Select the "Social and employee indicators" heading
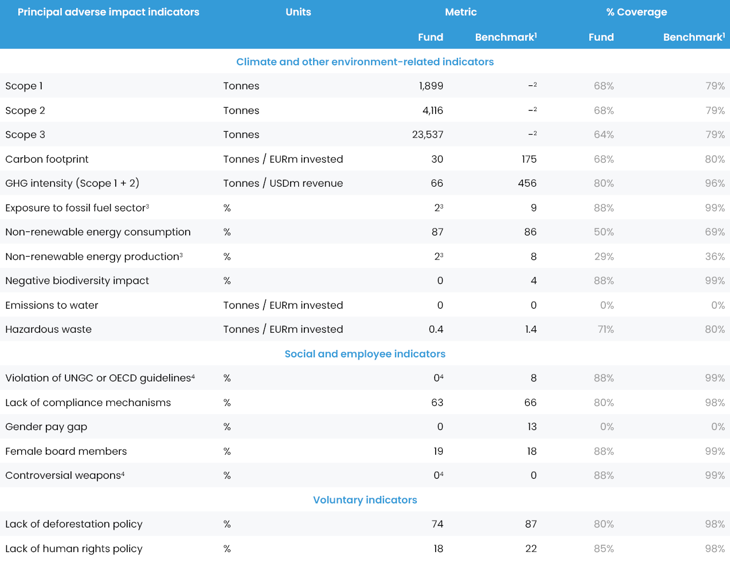This screenshot has height=571, width=730. tap(365, 354)
